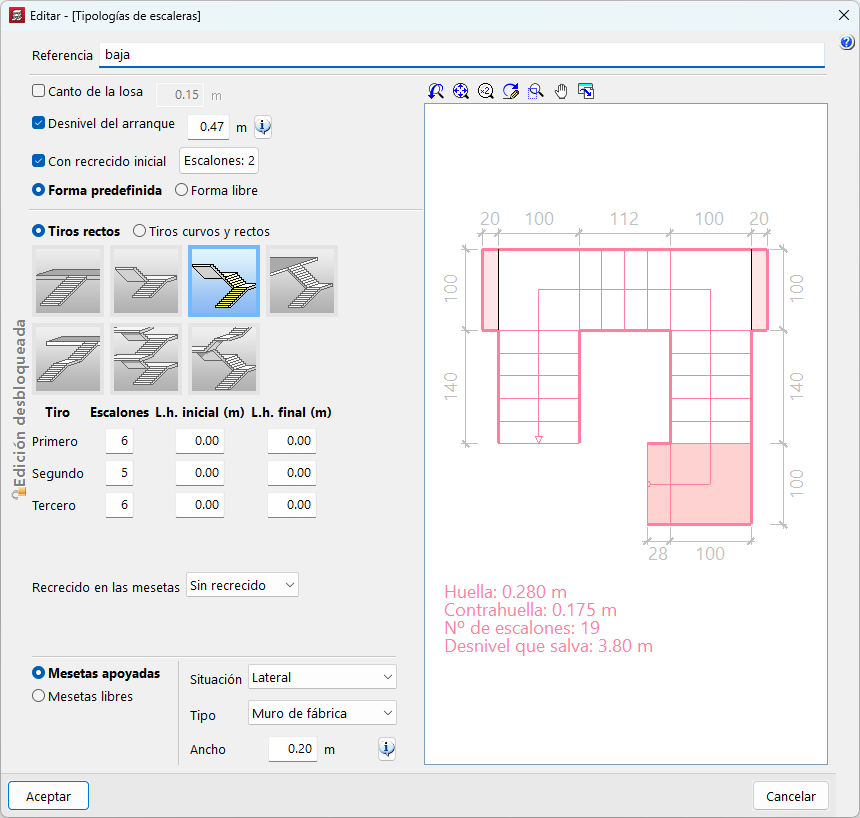
Task: Select the highlighted yellow staircase type thumbnail
Action: click(224, 281)
